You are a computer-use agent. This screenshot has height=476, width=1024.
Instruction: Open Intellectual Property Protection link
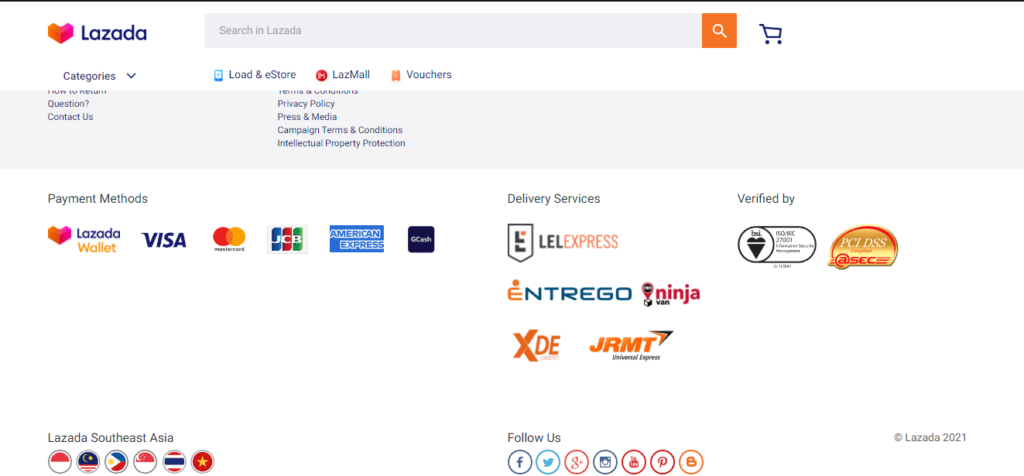(x=342, y=143)
